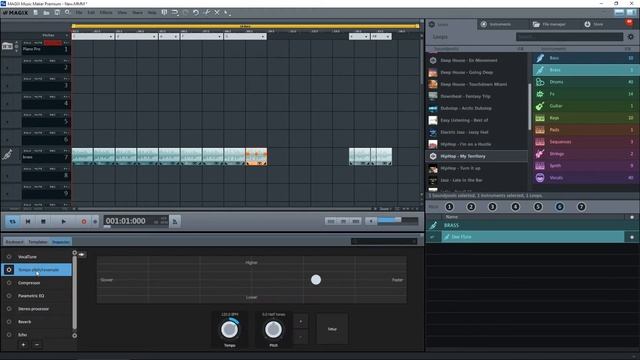This screenshot has height=360, width=640.
Task: Click the red Record transport button
Action: (x=84, y=221)
